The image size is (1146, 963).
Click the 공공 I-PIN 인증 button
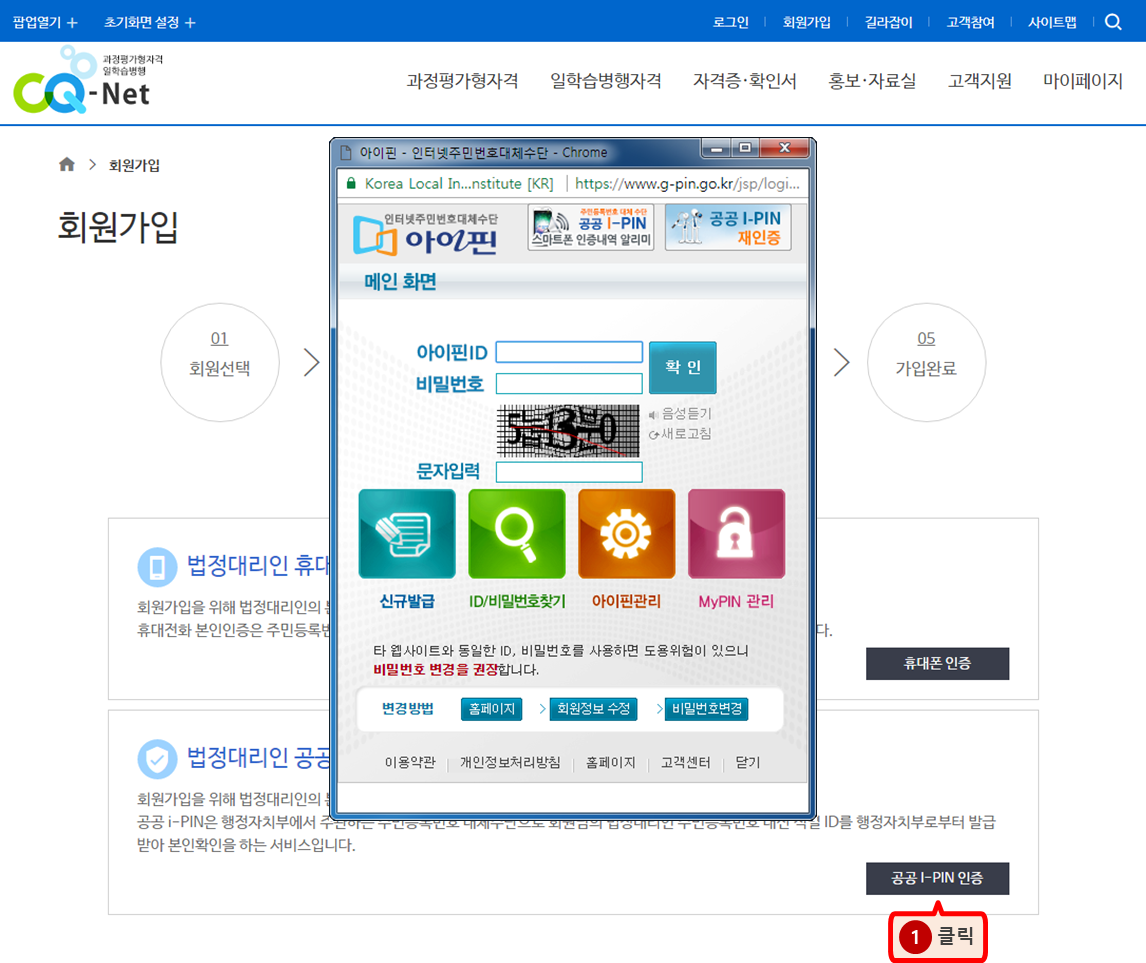937,878
